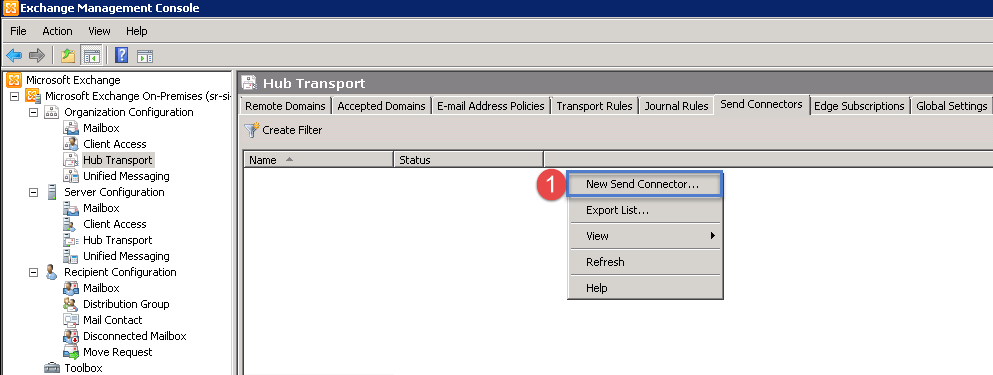Viewport: 993px width, 375px height.
Task: Choose Help from context menu
Action: pos(645,288)
